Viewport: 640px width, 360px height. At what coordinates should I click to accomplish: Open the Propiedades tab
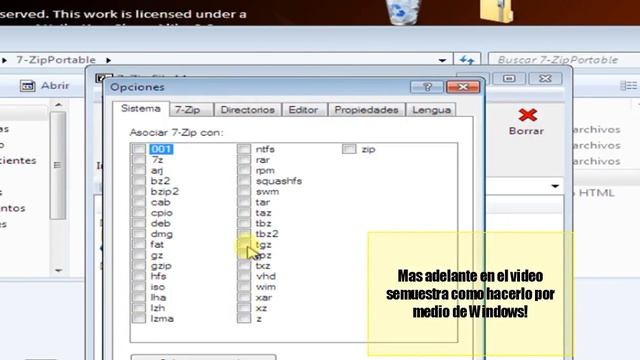coord(366,110)
